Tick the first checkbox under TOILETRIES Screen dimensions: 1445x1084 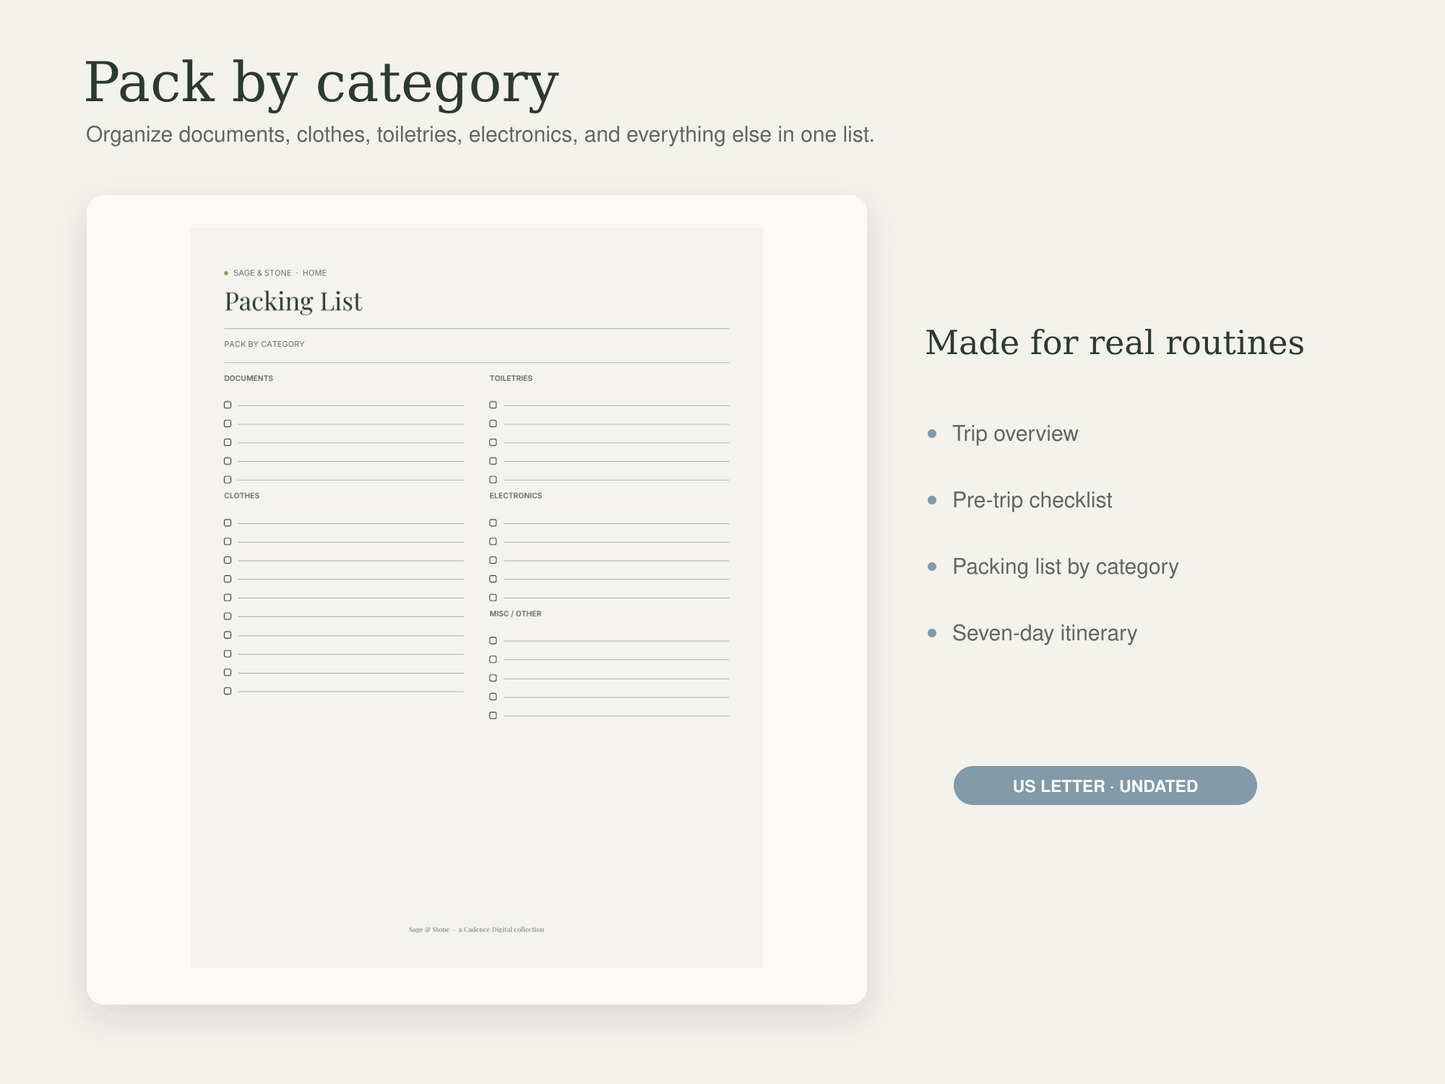pos(493,405)
